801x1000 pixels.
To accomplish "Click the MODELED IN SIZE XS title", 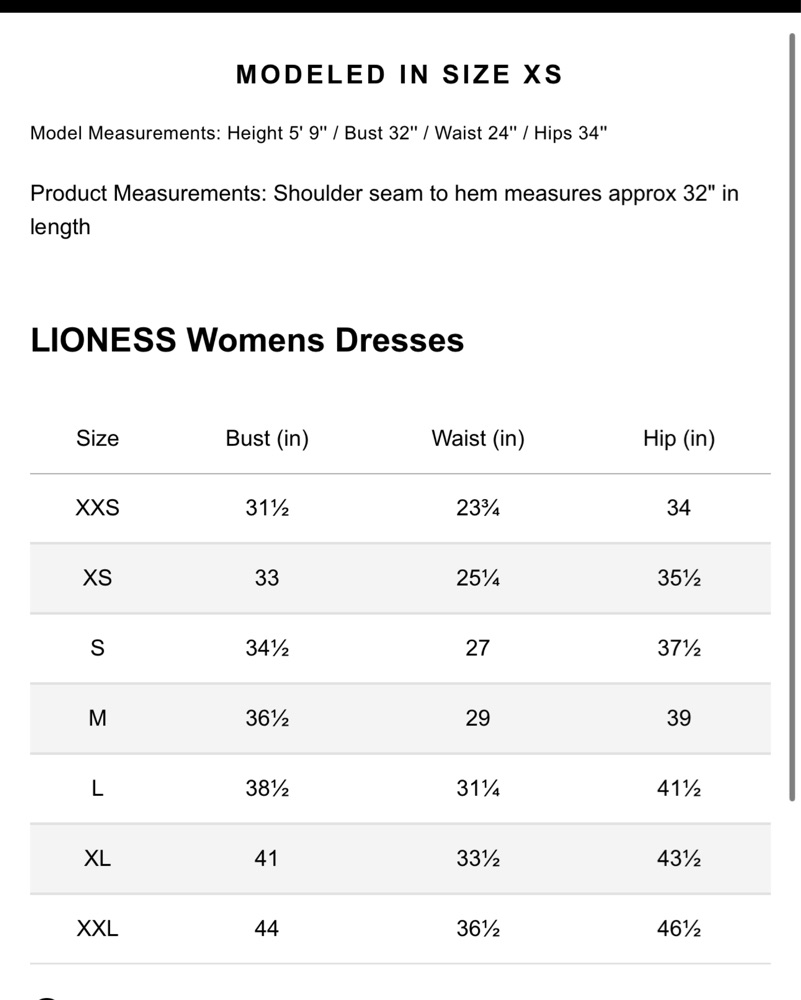I will 400,75.
